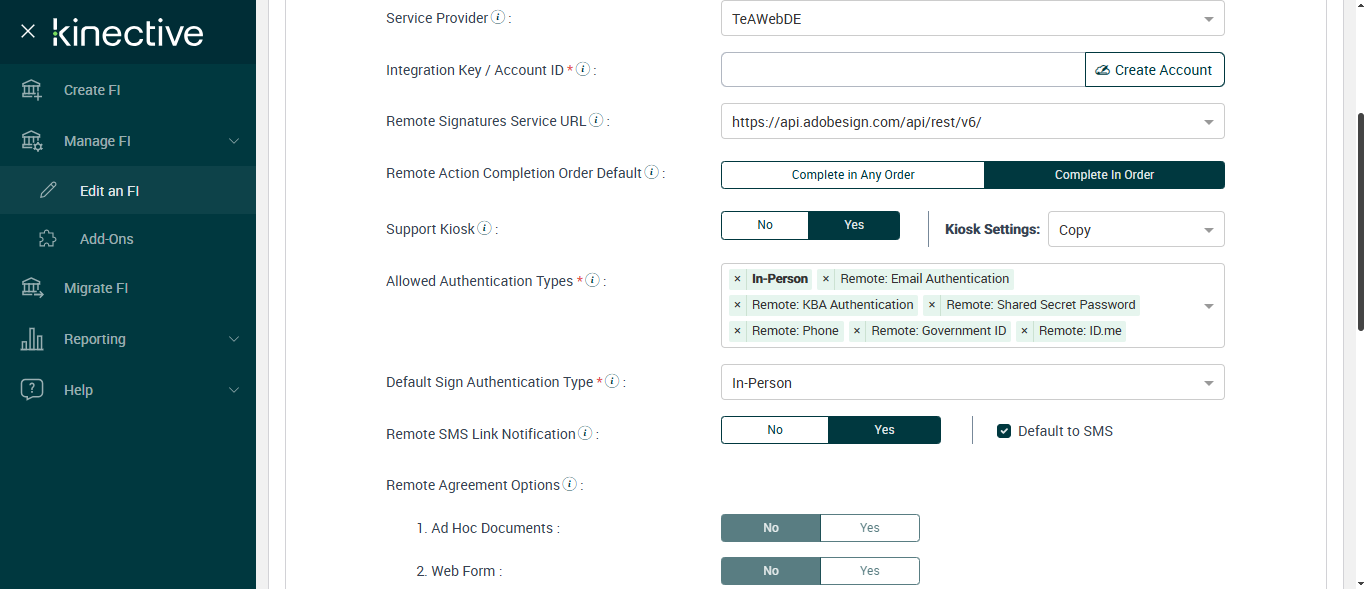Uncheck the Default to SMS checkbox
The image size is (1366, 589).
1004,431
